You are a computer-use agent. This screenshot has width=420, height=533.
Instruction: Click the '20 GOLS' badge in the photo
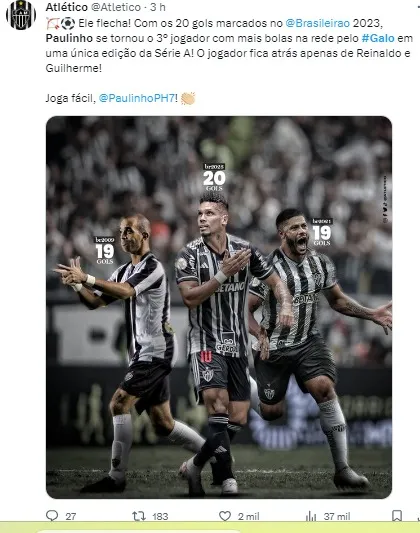(x=214, y=177)
